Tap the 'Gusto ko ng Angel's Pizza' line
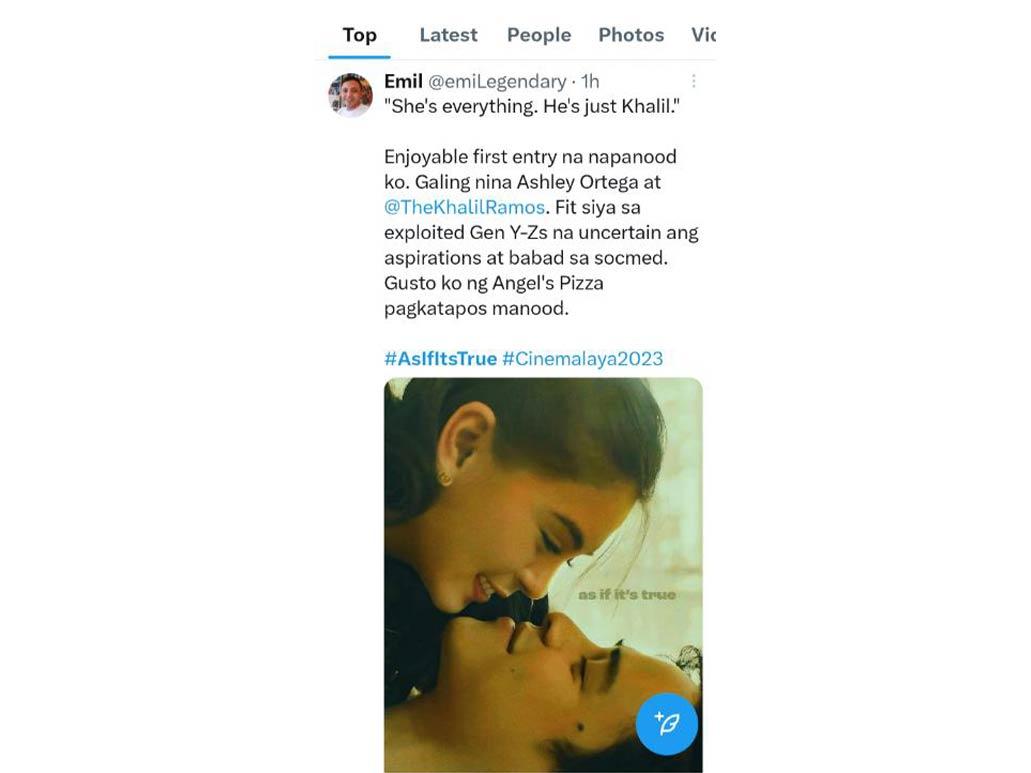 pyautogui.click(x=494, y=283)
